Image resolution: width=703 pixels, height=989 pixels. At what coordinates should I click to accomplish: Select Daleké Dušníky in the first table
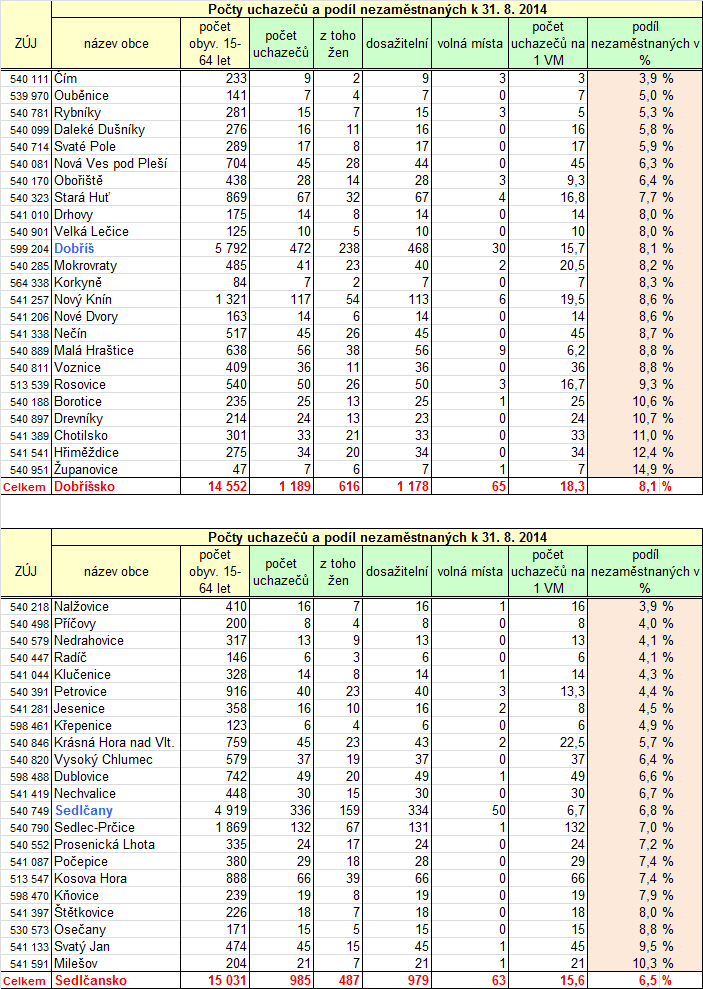point(116,130)
